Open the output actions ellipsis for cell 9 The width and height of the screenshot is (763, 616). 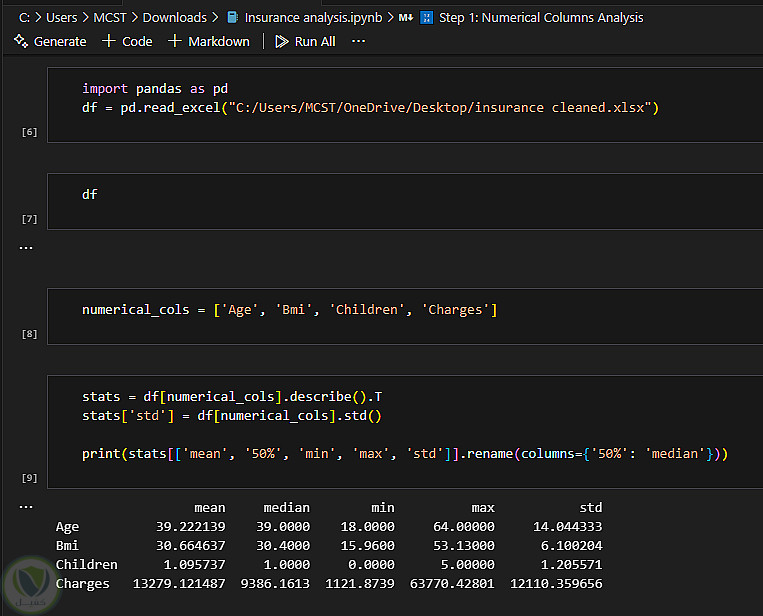tap(26, 507)
